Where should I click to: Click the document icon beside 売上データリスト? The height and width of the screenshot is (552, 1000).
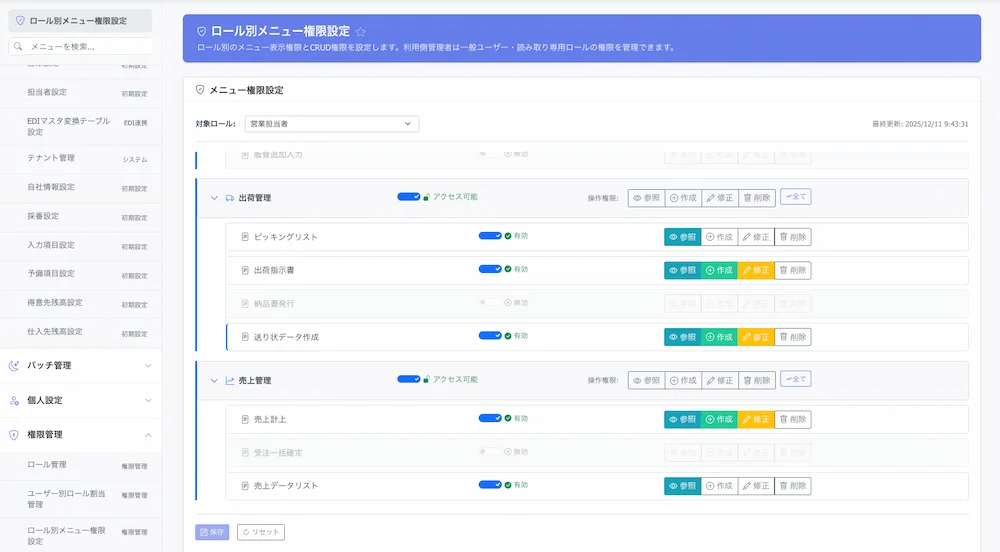pyautogui.click(x=245, y=486)
